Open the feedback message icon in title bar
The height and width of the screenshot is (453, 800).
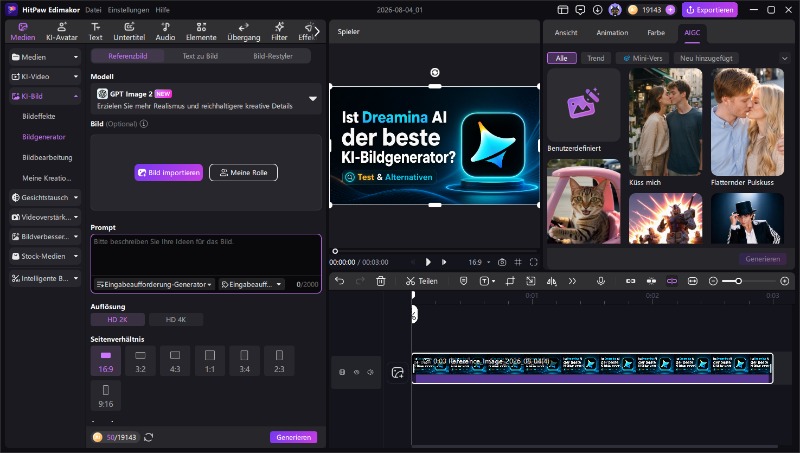pyautogui.click(x=580, y=10)
